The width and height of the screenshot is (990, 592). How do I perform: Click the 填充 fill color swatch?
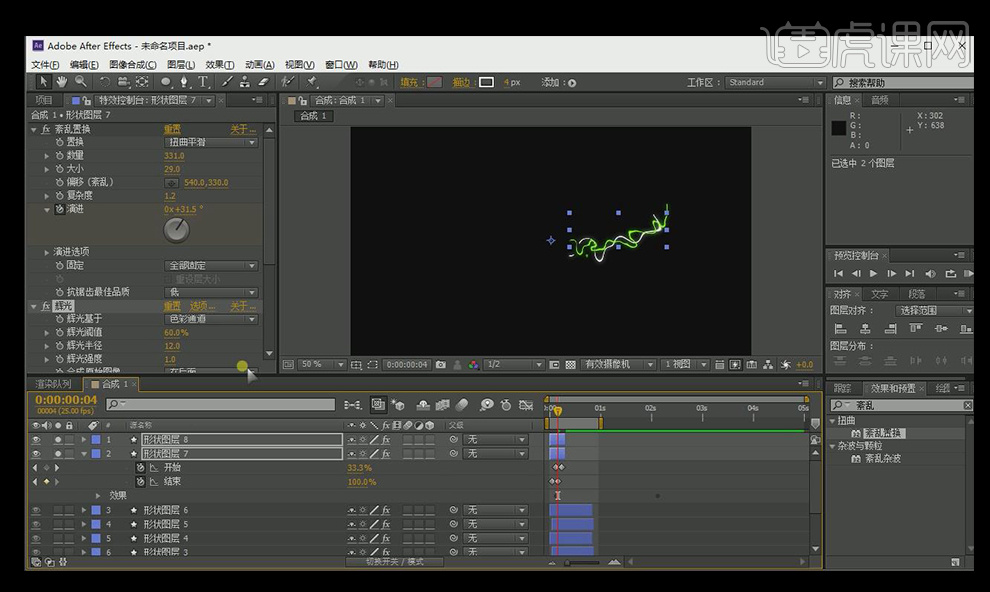434,82
